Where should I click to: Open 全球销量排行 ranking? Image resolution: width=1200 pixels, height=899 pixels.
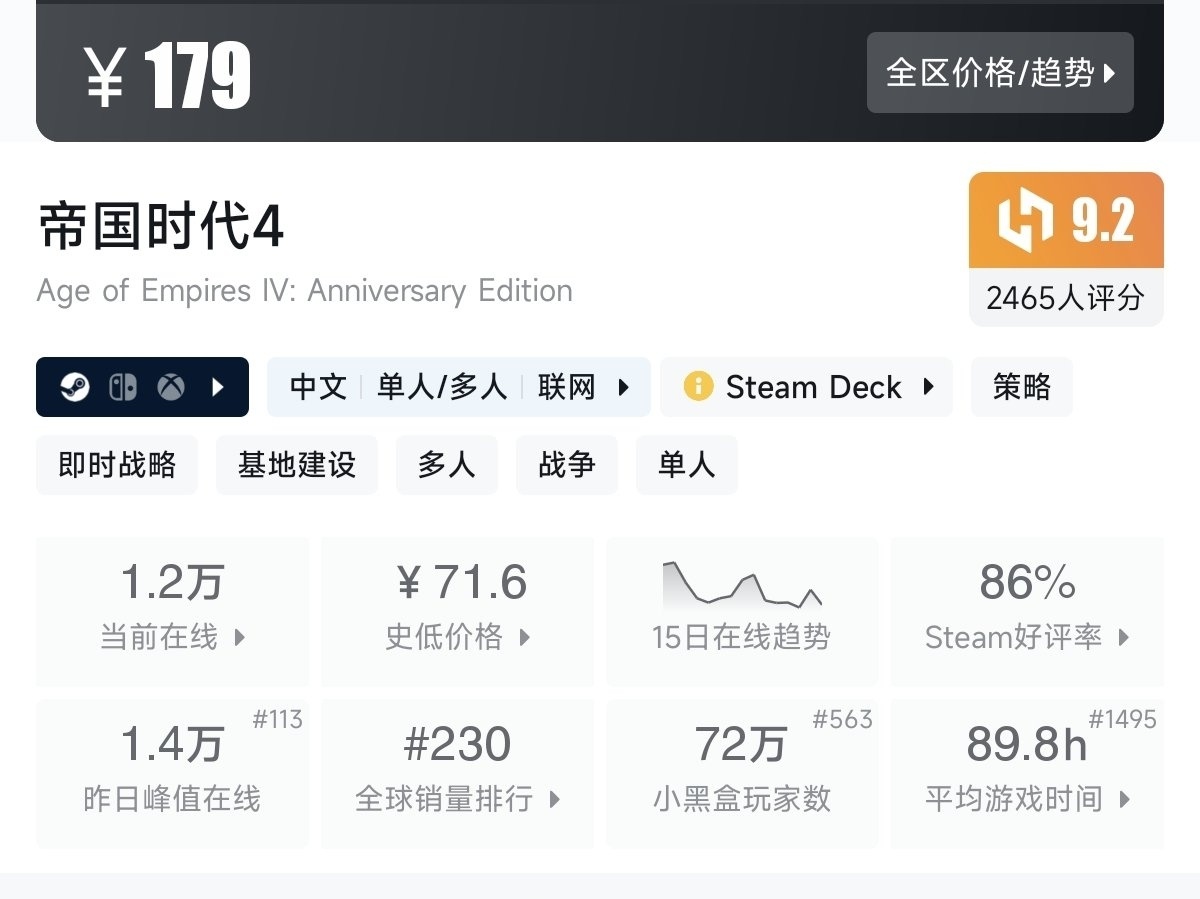458,773
